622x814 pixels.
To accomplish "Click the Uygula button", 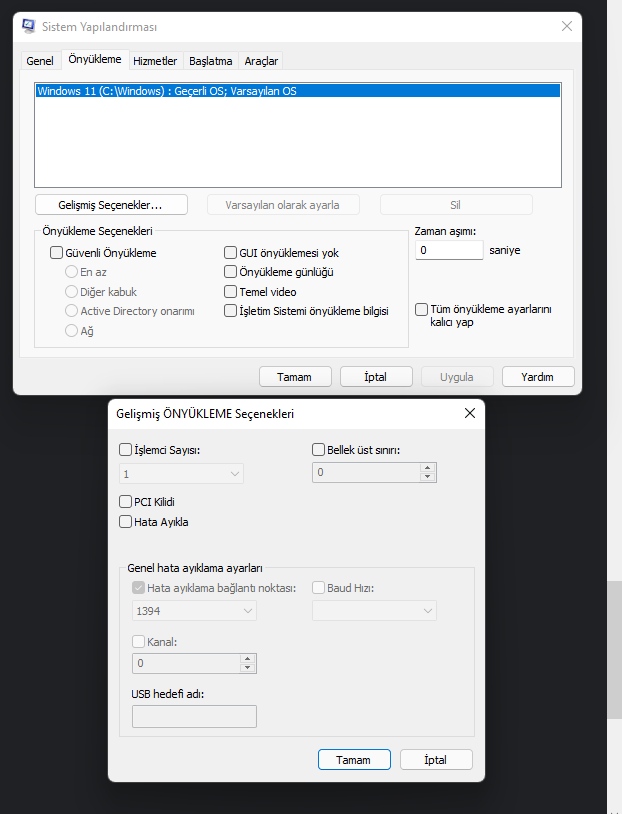I will pyautogui.click(x=457, y=377).
